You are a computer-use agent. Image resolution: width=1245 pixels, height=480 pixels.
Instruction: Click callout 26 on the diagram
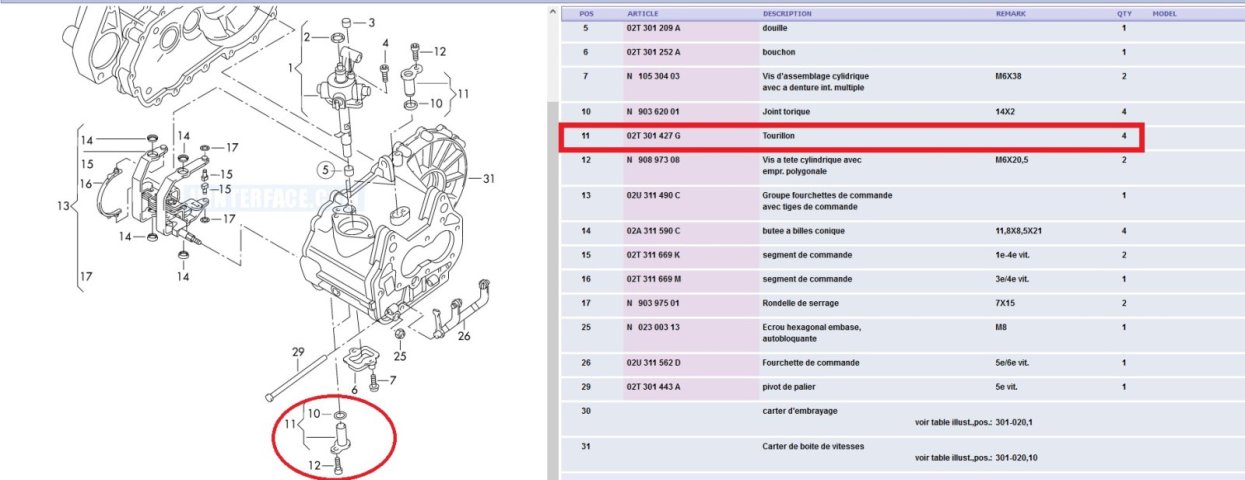[x=464, y=336]
